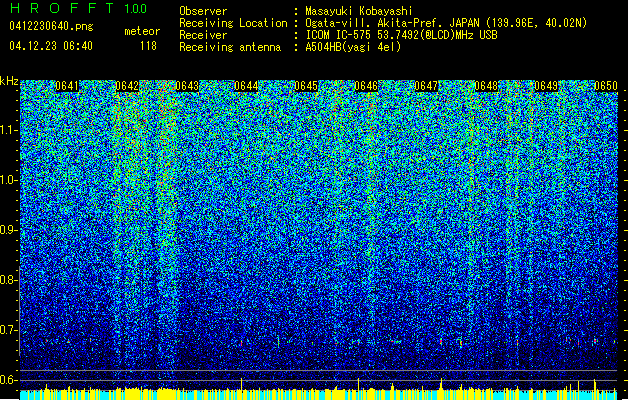Click the date 04.12.23 06:40

[x=51, y=46]
